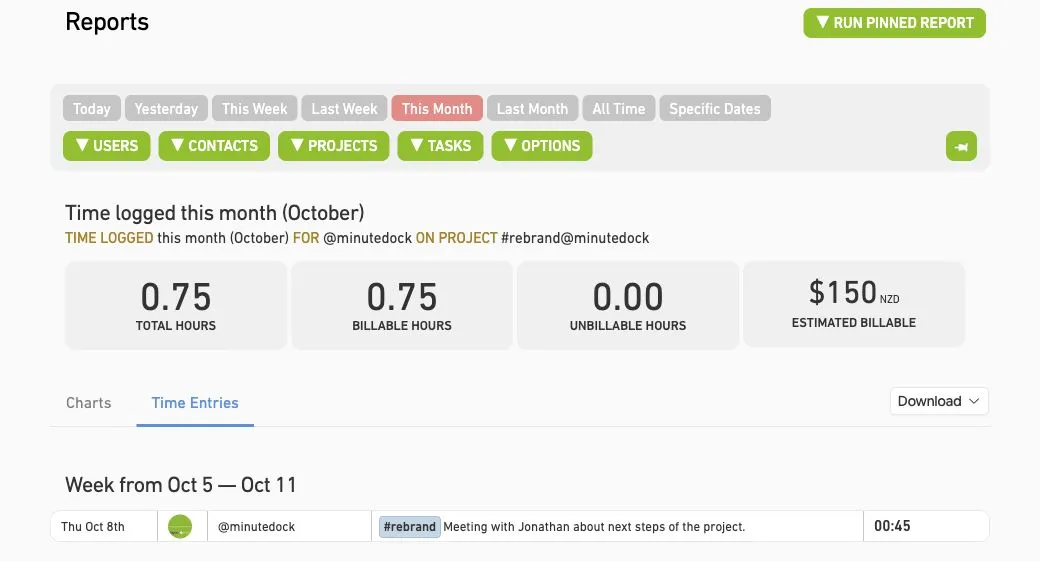Switch to the Charts tab
1040x561 pixels.
pos(88,403)
